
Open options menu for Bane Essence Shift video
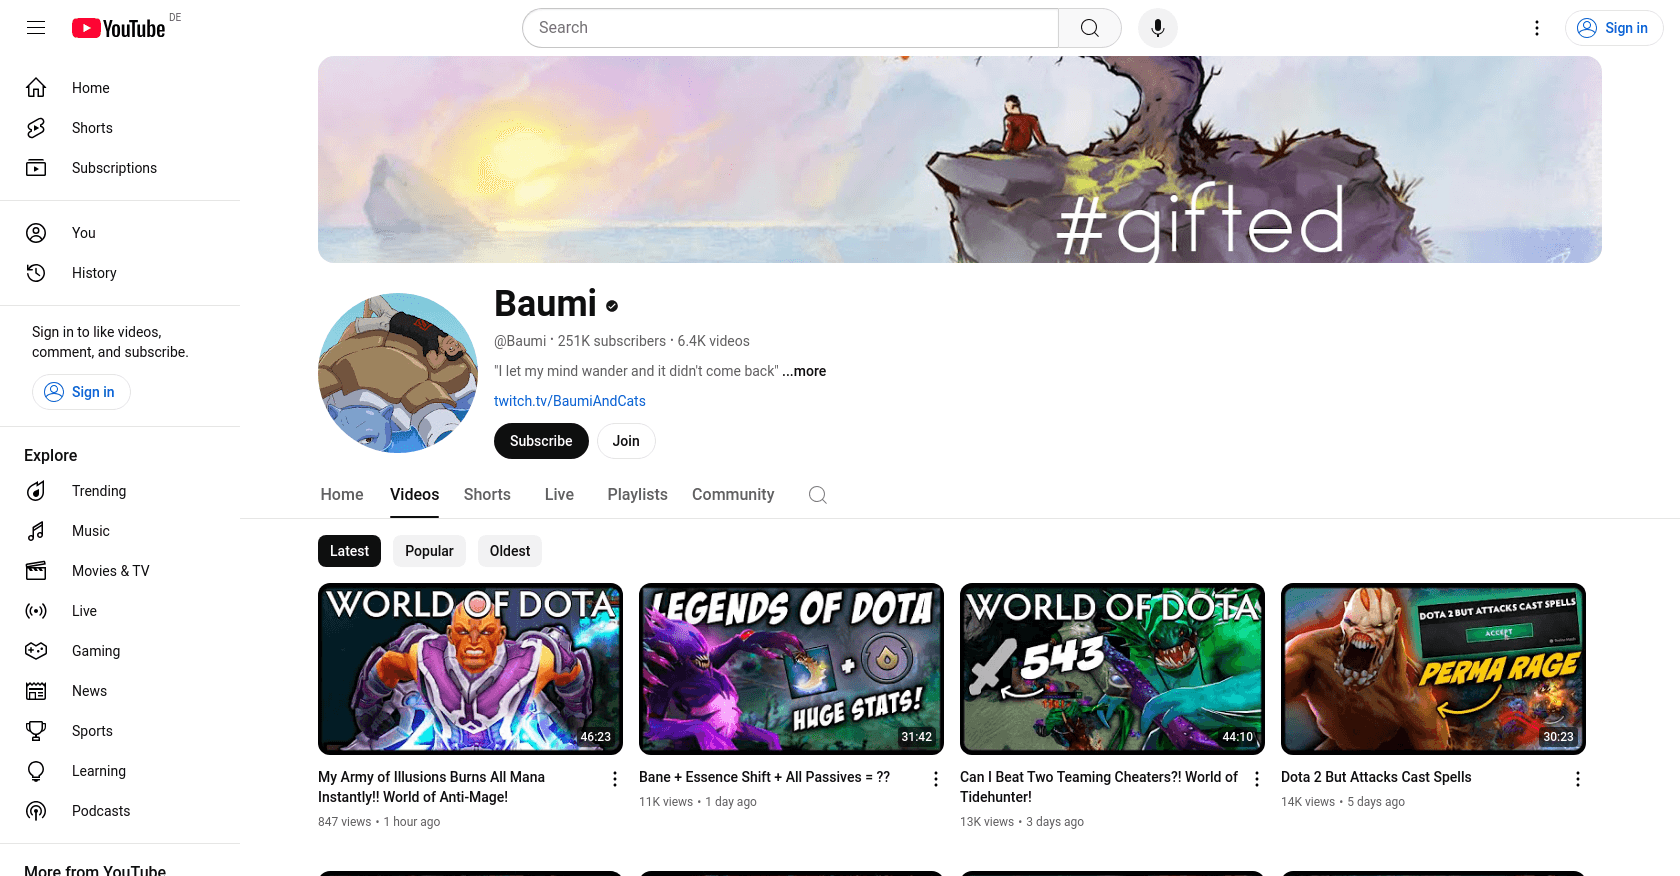tap(936, 779)
